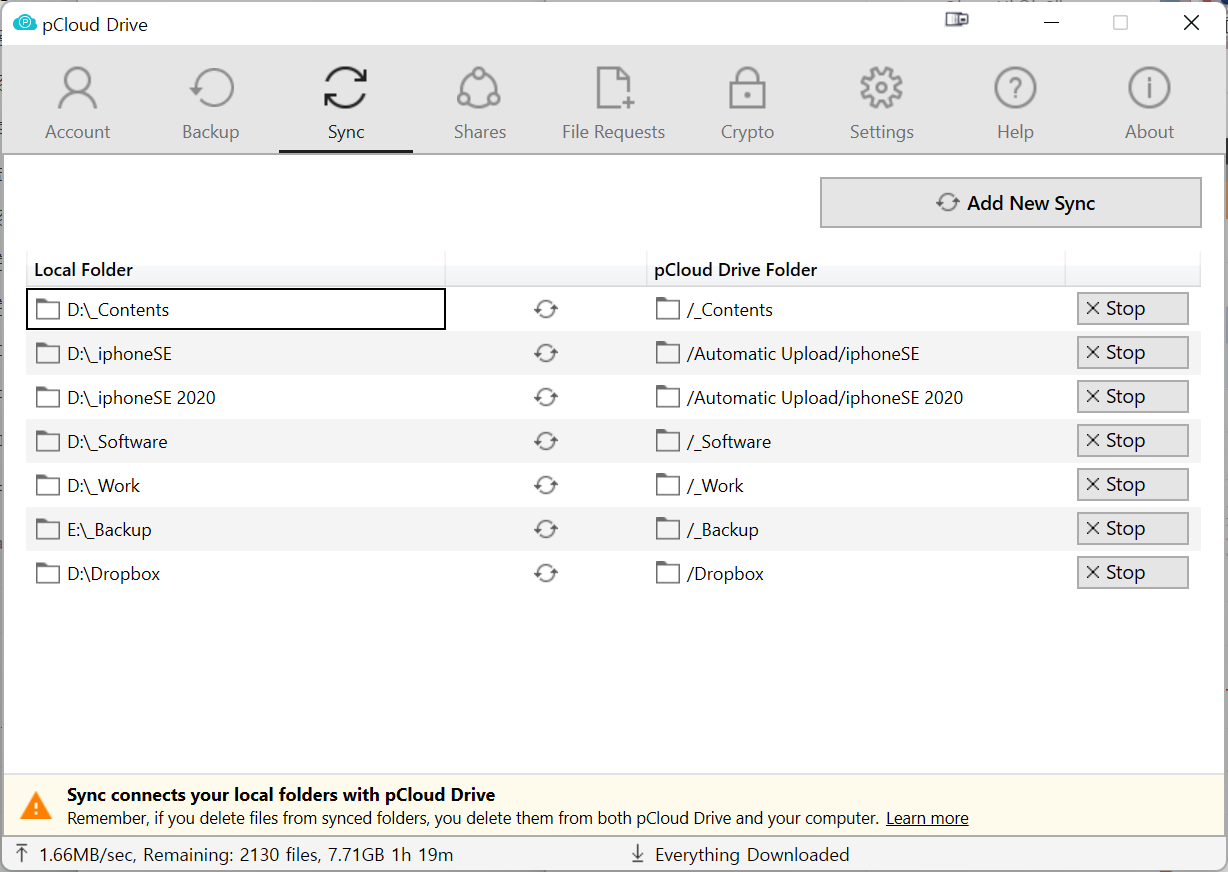This screenshot has width=1228, height=872.
Task: Open the Settings tab
Action: [x=881, y=103]
